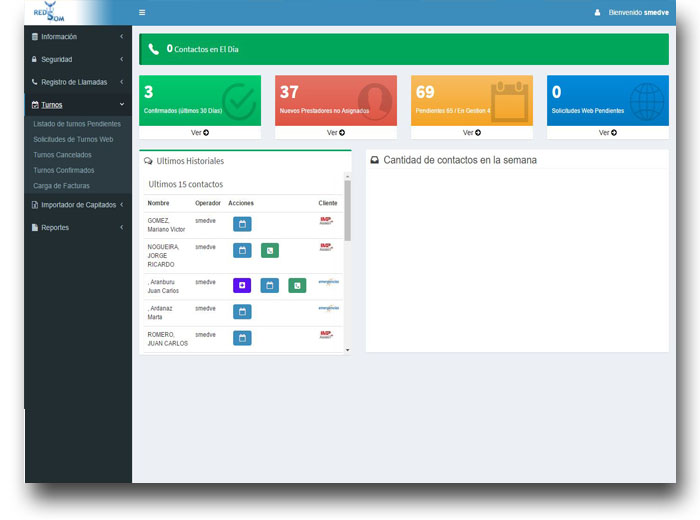Toggle the hamburger sidebar menu icon
Screen dimensions: 700x520
[142, 13]
